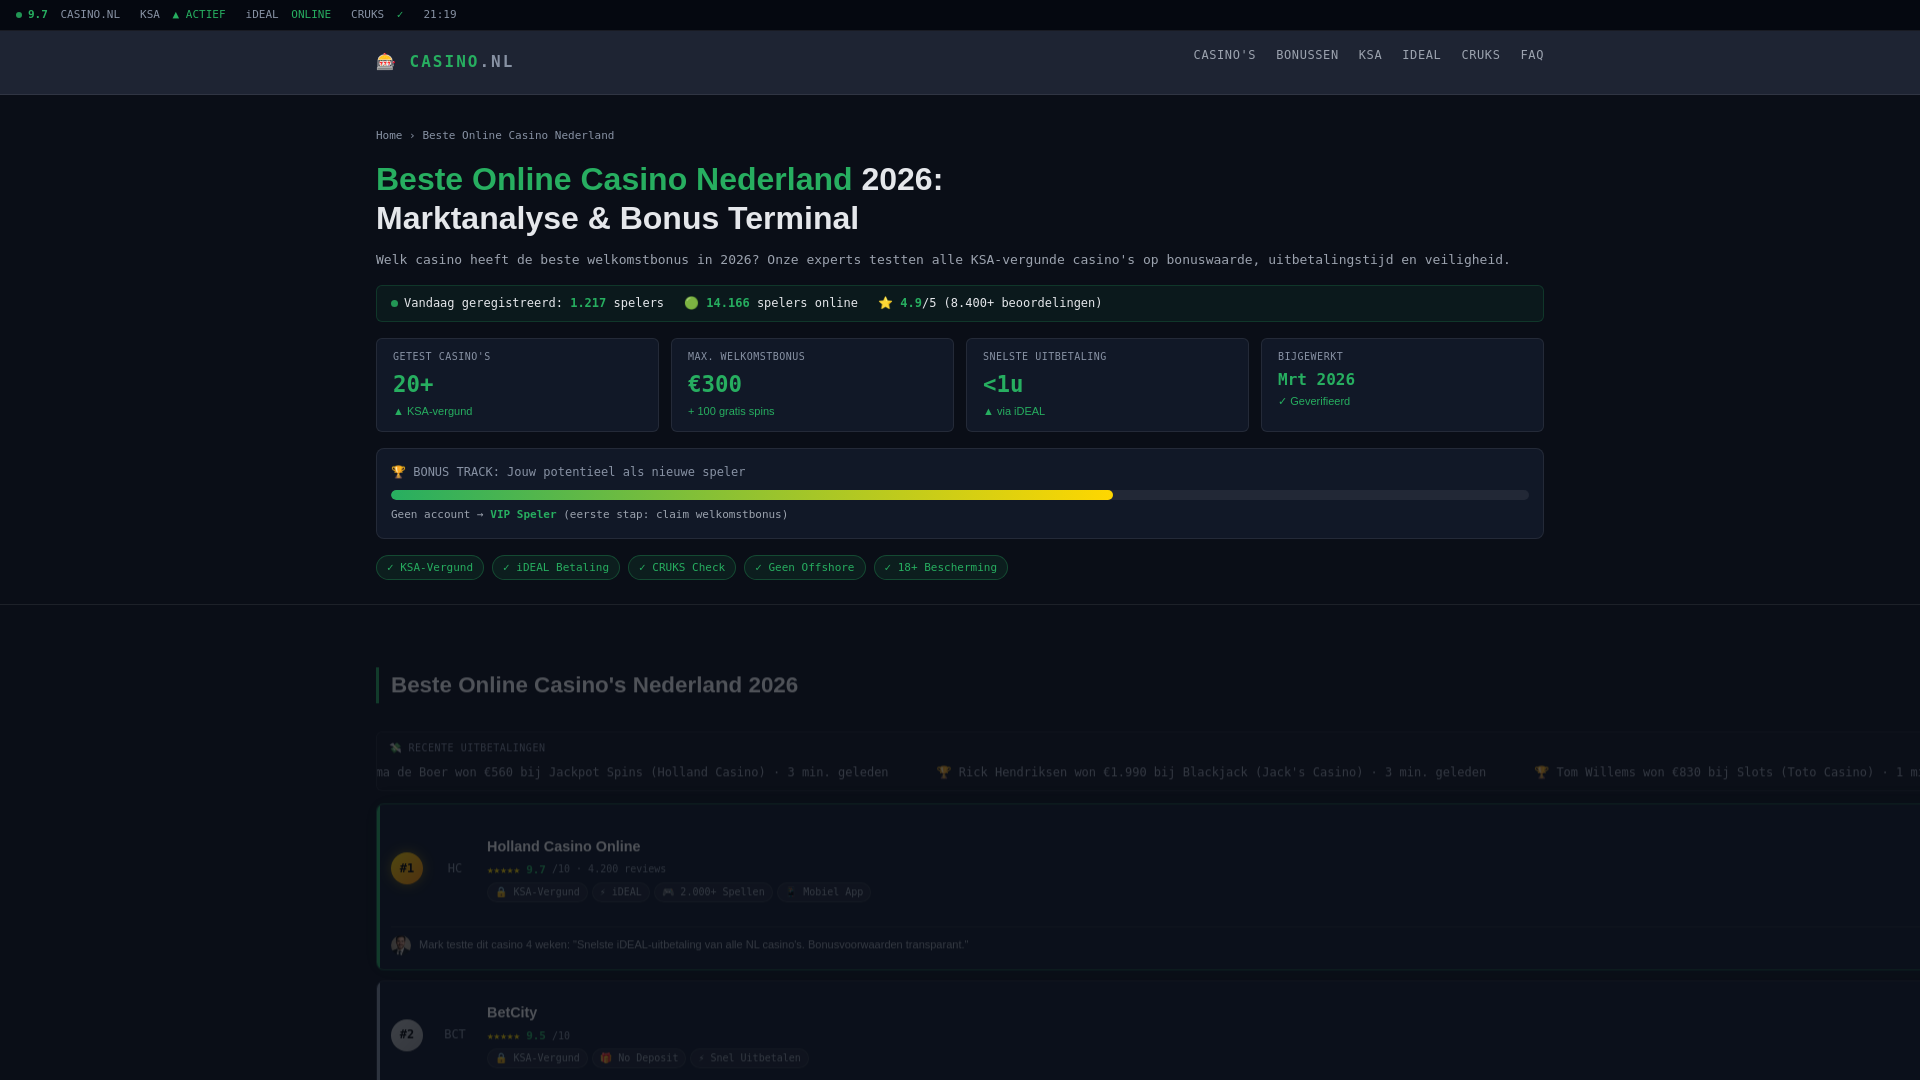This screenshot has width=1920, height=1080.
Task: Select the SNELSTE UITBETALING <1u card
Action: click(x=1107, y=385)
